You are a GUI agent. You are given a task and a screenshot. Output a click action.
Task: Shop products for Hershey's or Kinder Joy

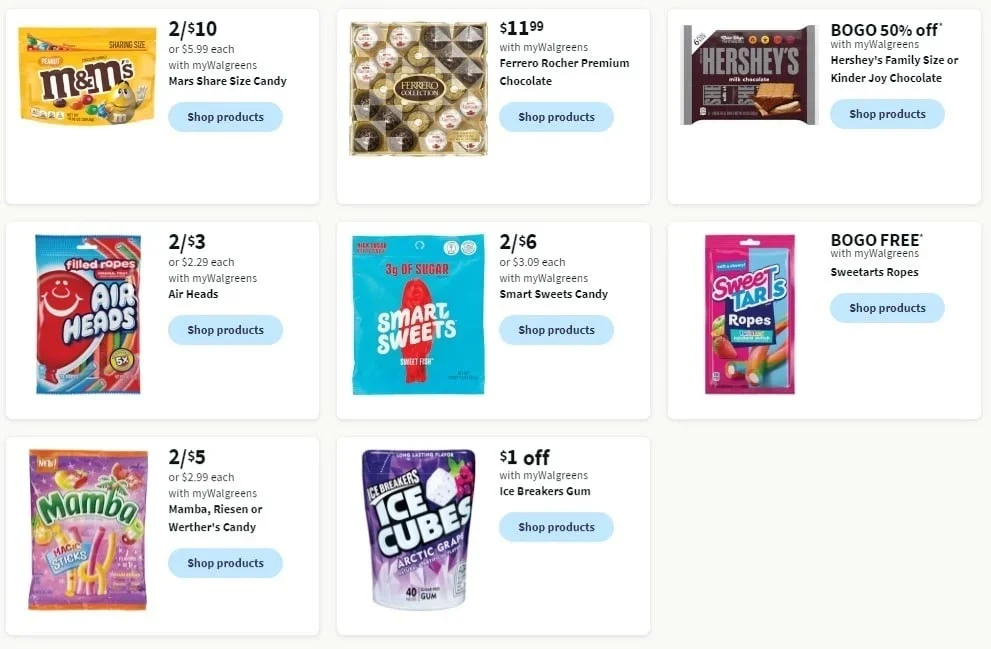(887, 114)
